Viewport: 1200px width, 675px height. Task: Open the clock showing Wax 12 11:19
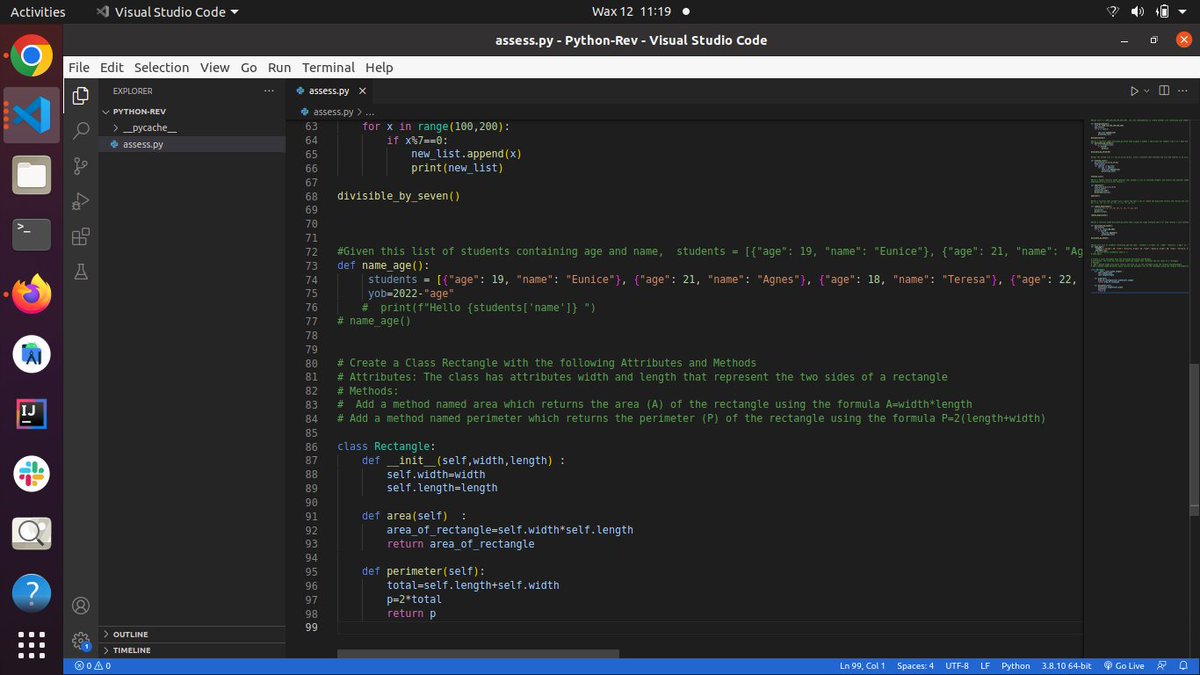point(632,12)
